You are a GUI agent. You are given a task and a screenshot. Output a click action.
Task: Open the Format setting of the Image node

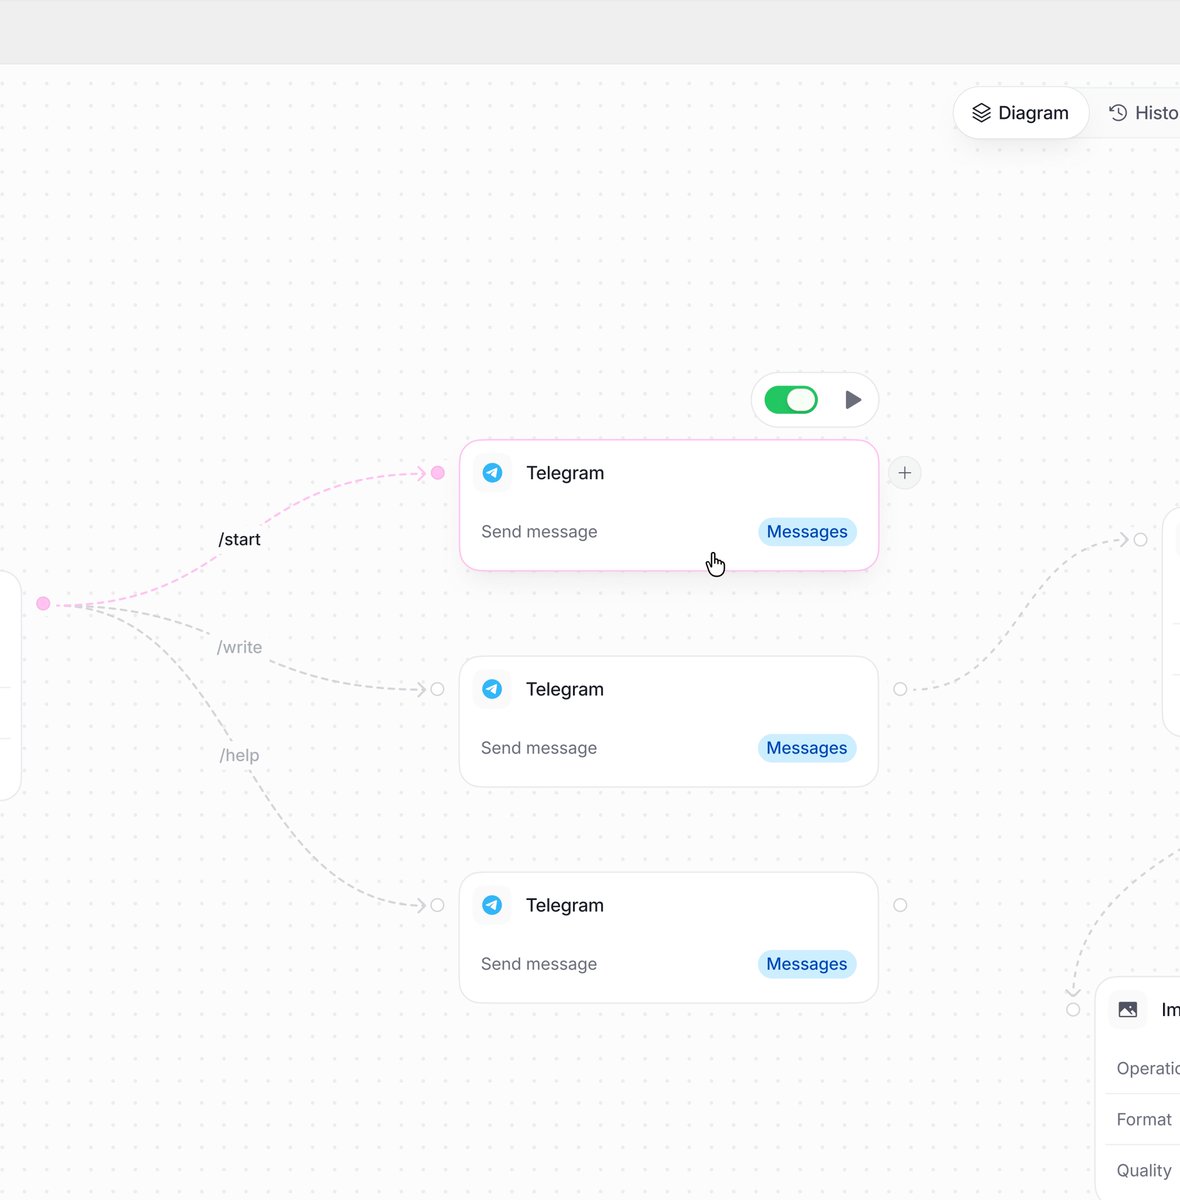pos(1143,1119)
